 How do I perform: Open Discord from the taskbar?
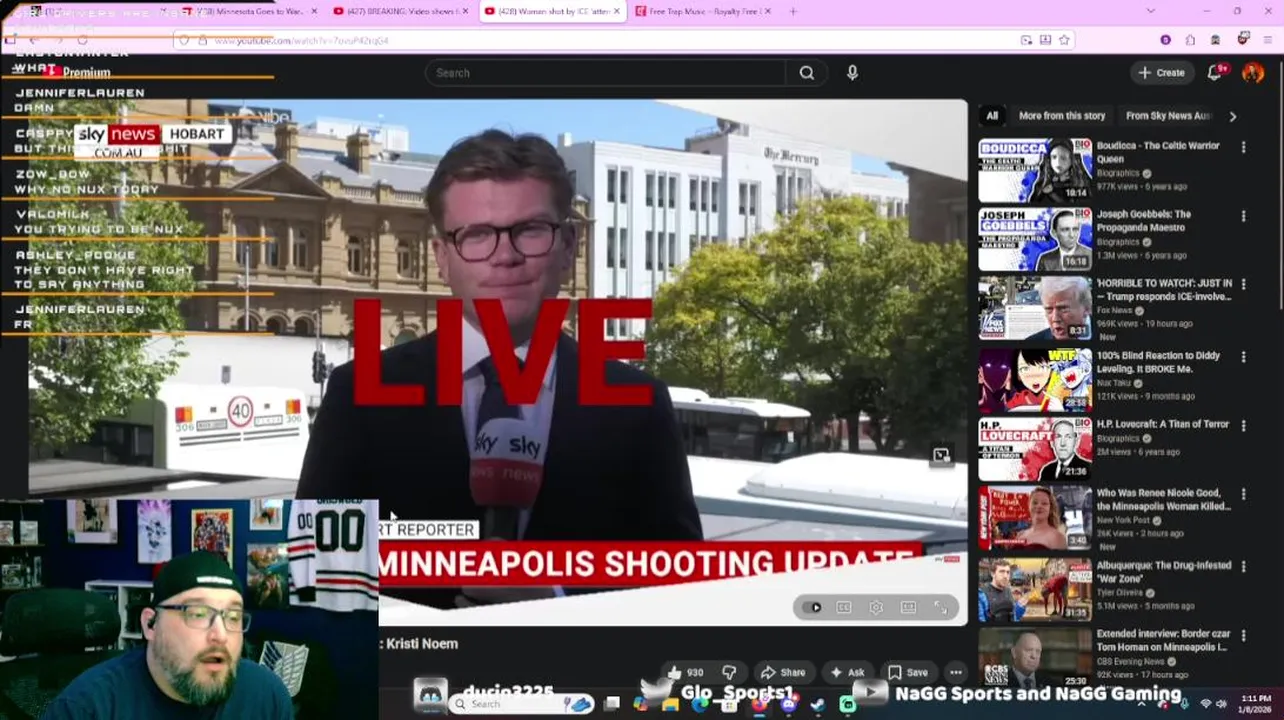point(789,705)
